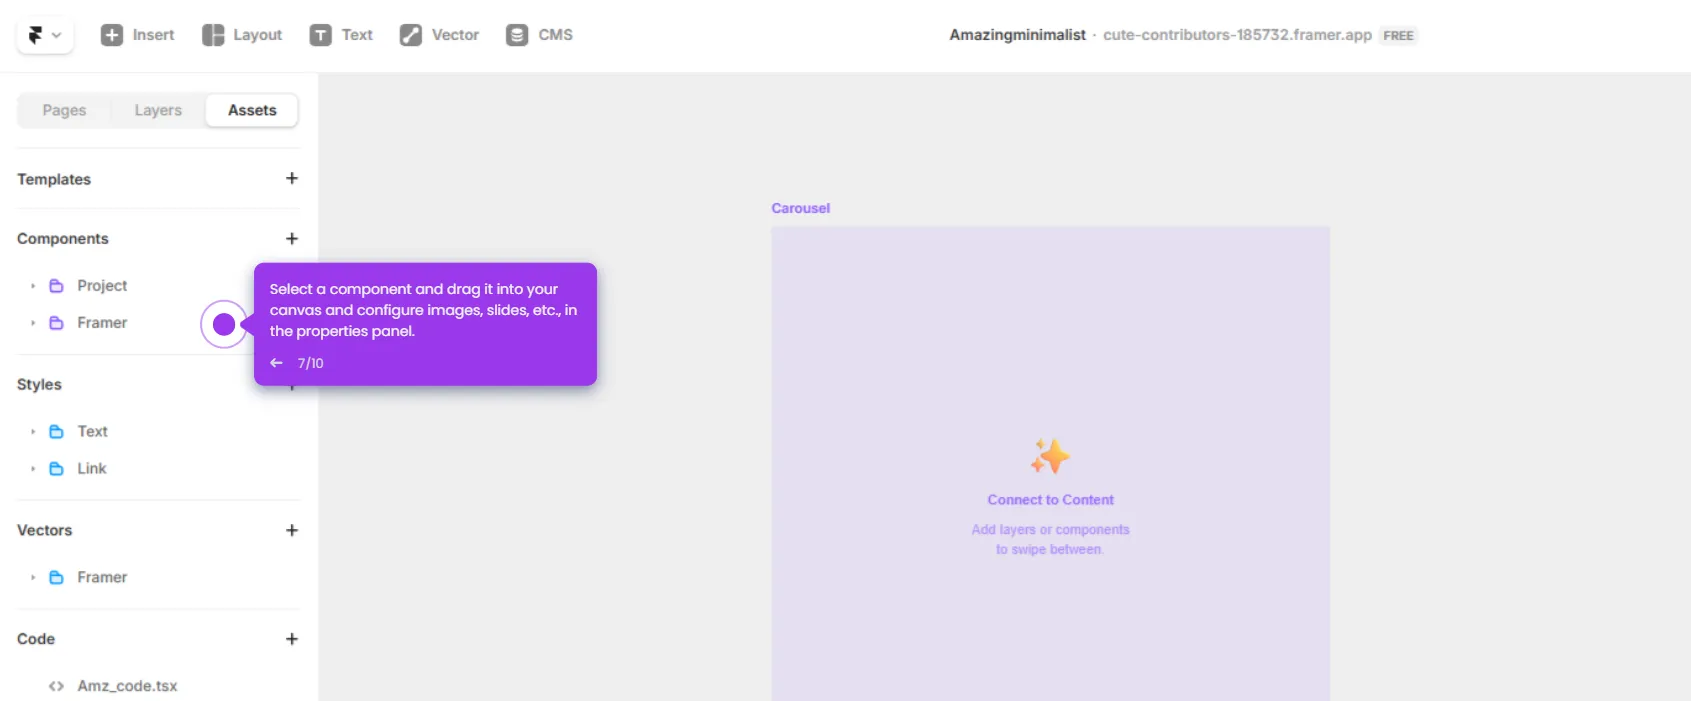Click the Text styles folder icon
This screenshot has height=701, width=1691.
coord(57,432)
